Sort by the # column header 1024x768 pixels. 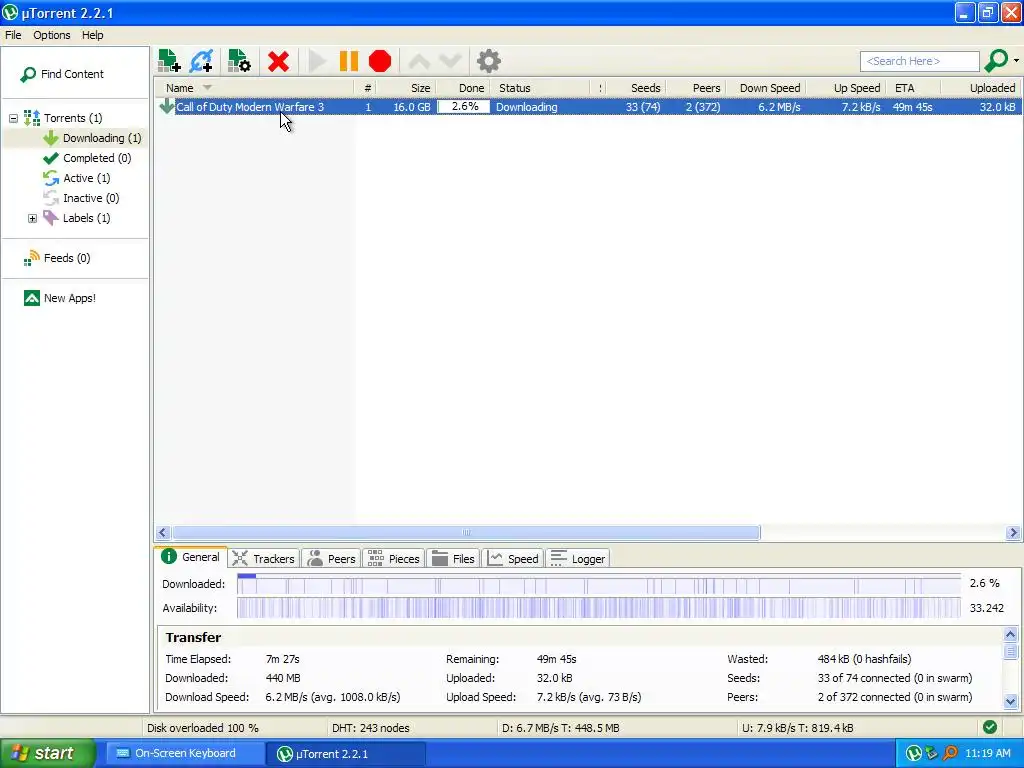(365, 88)
